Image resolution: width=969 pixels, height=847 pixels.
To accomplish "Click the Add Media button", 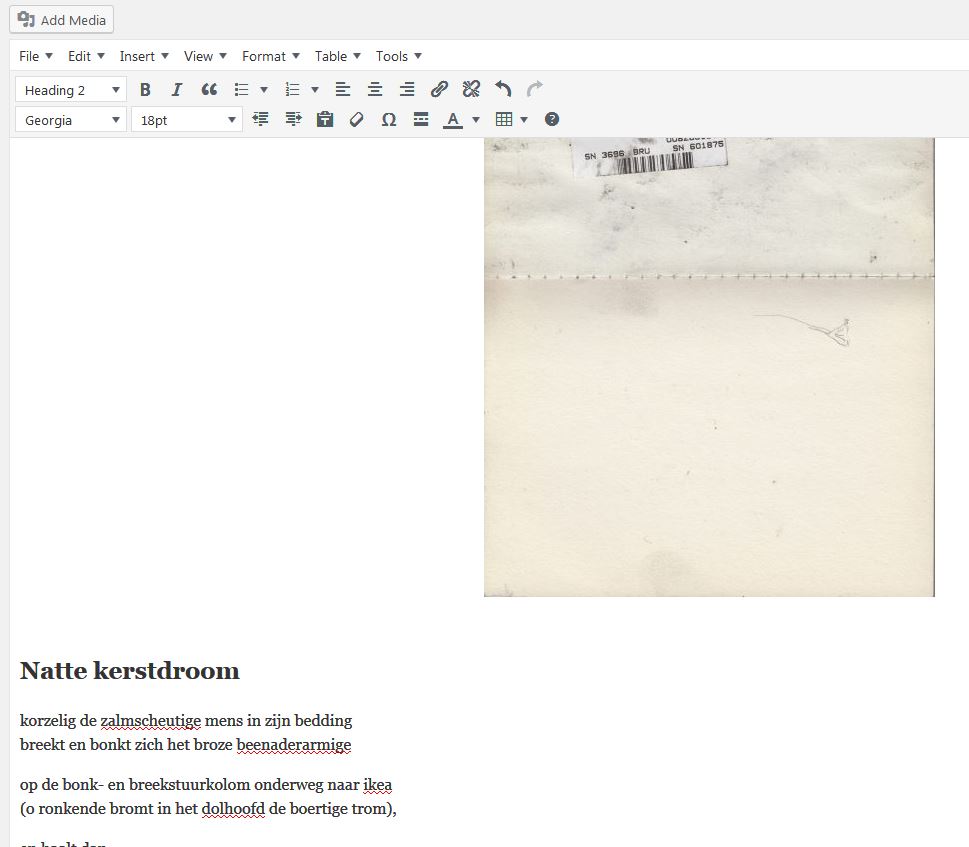I will [62, 20].
